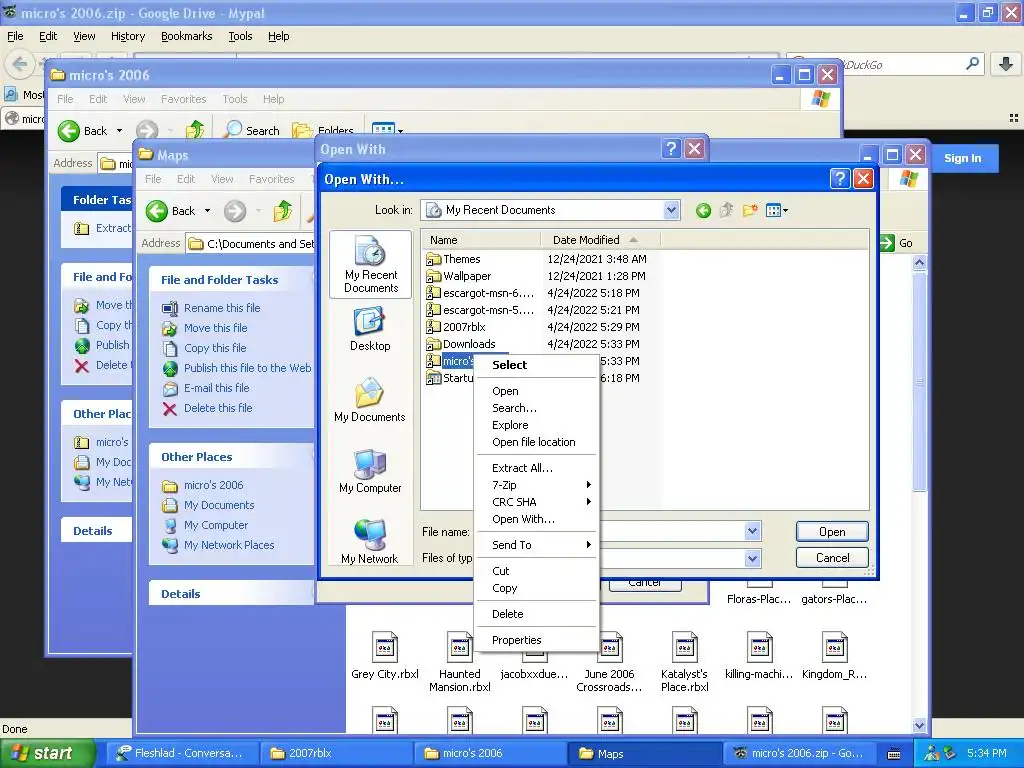Open Katalyst's Place.rbxl file icon
The height and width of the screenshot is (768, 1024).
pyautogui.click(x=684, y=647)
